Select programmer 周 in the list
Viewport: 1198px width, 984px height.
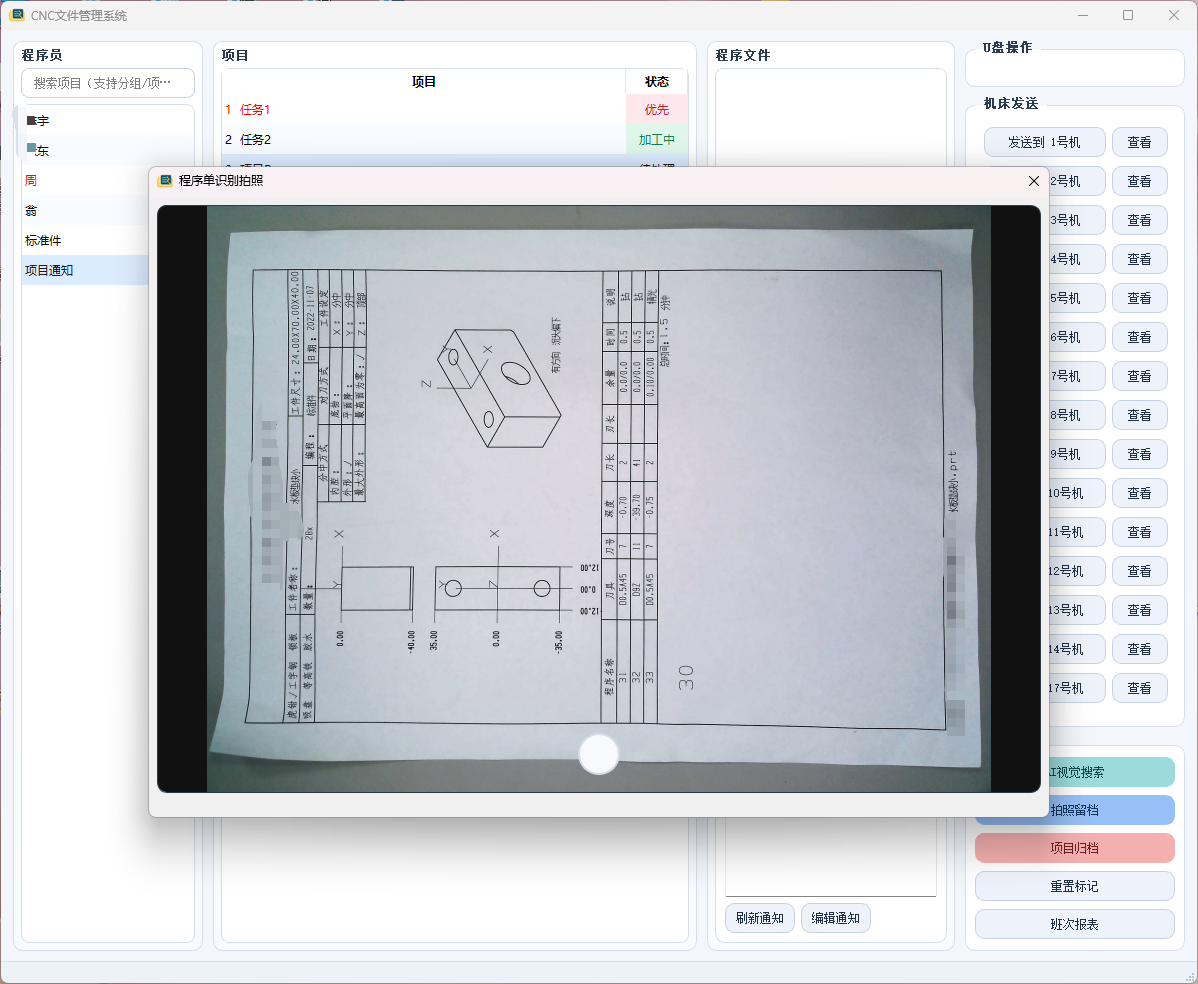pos(85,180)
